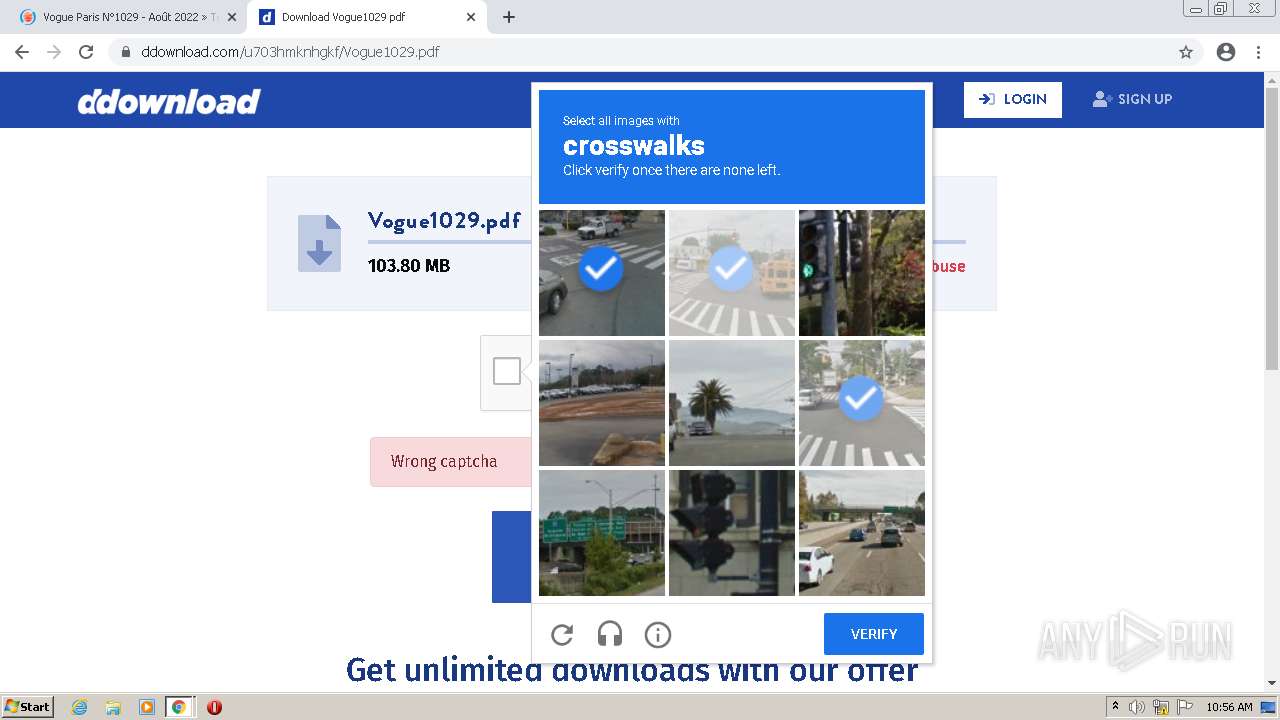Reload the captcha challenge with the refresh icon
Viewport: 1280px width, 720px height.
562,634
